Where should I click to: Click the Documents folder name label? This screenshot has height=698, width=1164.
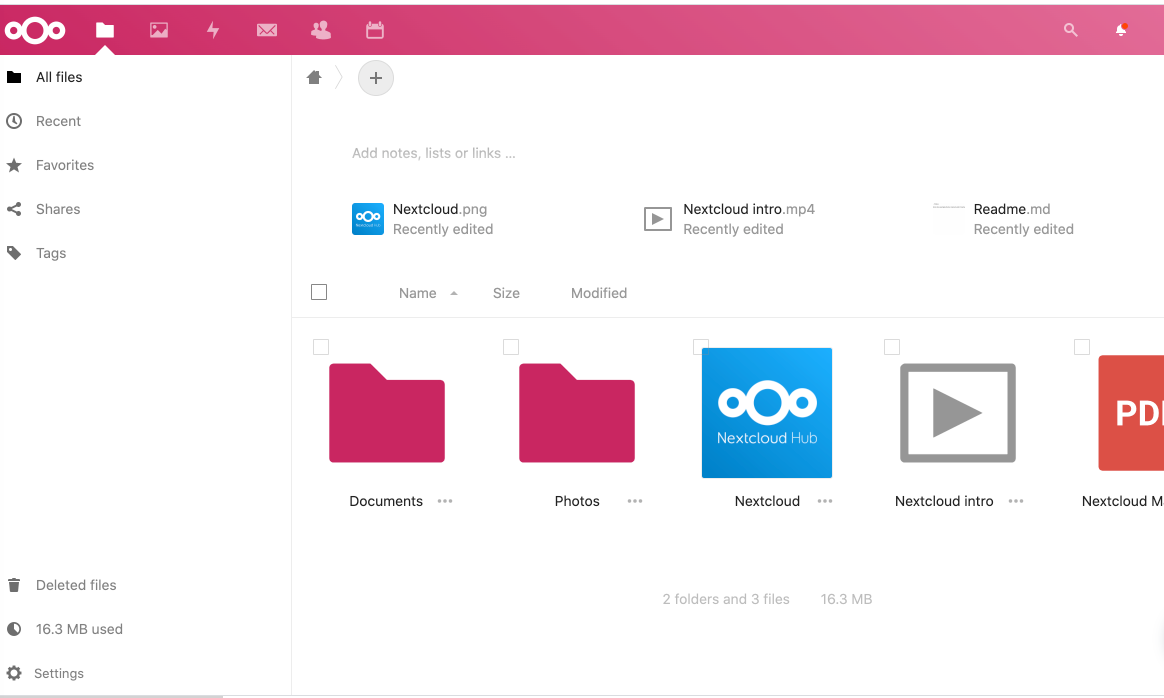pos(386,501)
